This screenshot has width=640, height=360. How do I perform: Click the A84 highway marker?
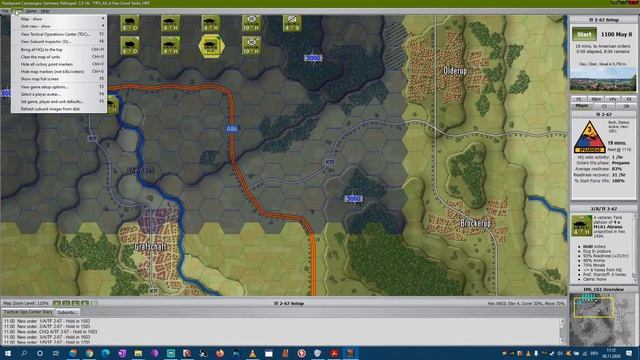232,129
